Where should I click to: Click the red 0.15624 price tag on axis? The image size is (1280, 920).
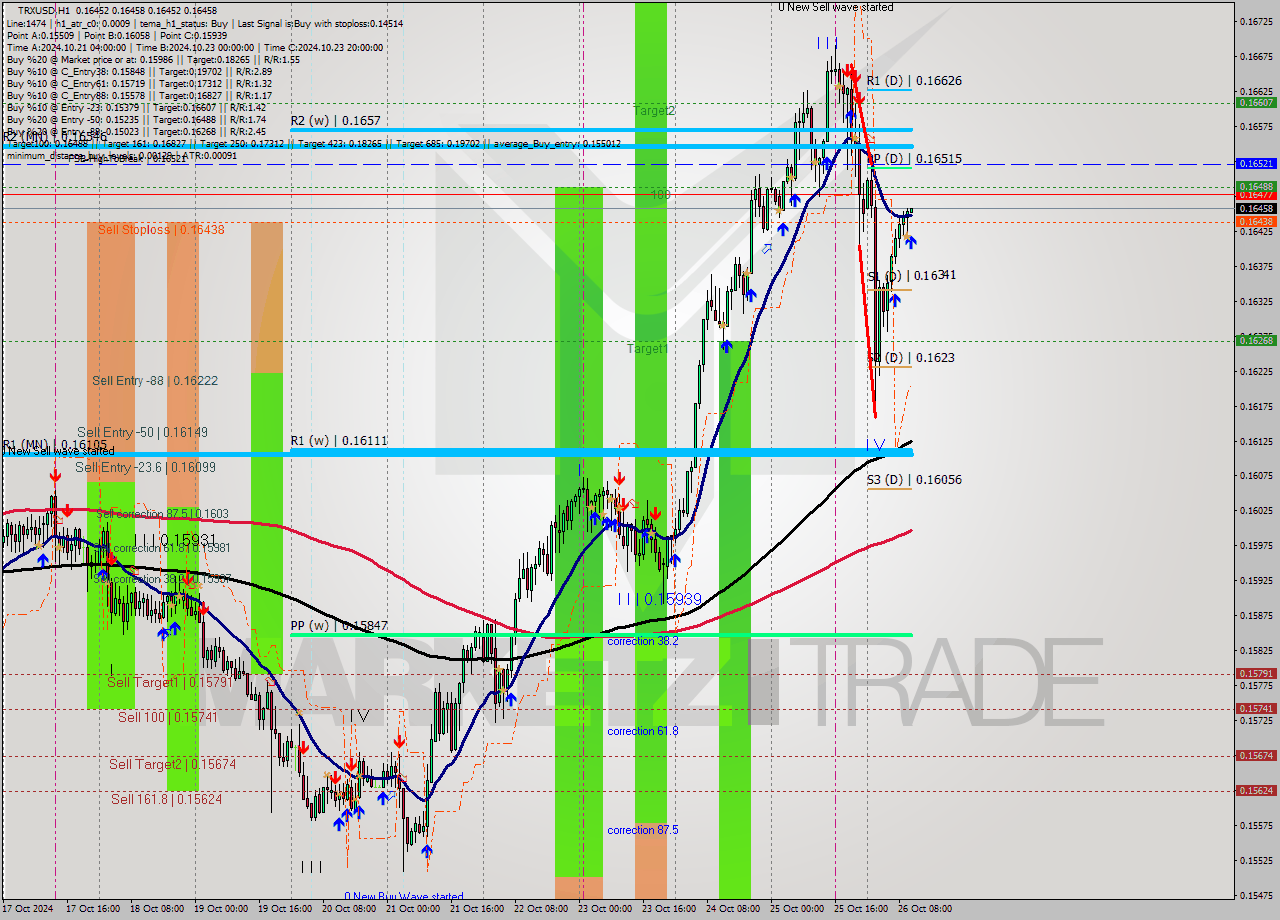(x=1256, y=790)
